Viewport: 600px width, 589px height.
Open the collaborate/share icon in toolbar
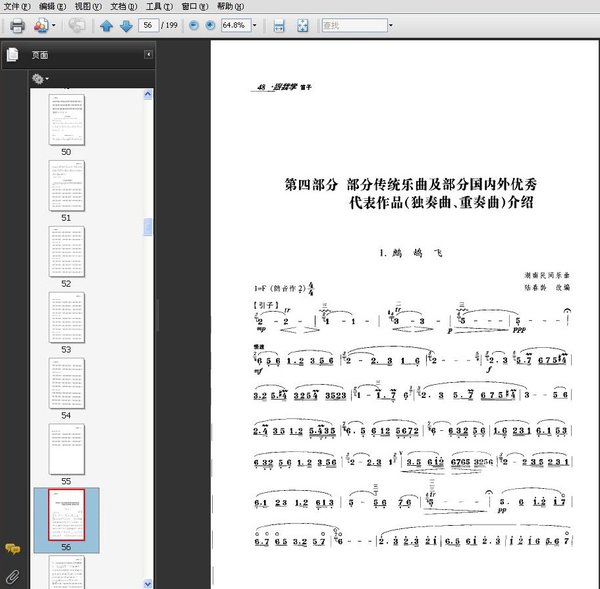(x=41, y=26)
